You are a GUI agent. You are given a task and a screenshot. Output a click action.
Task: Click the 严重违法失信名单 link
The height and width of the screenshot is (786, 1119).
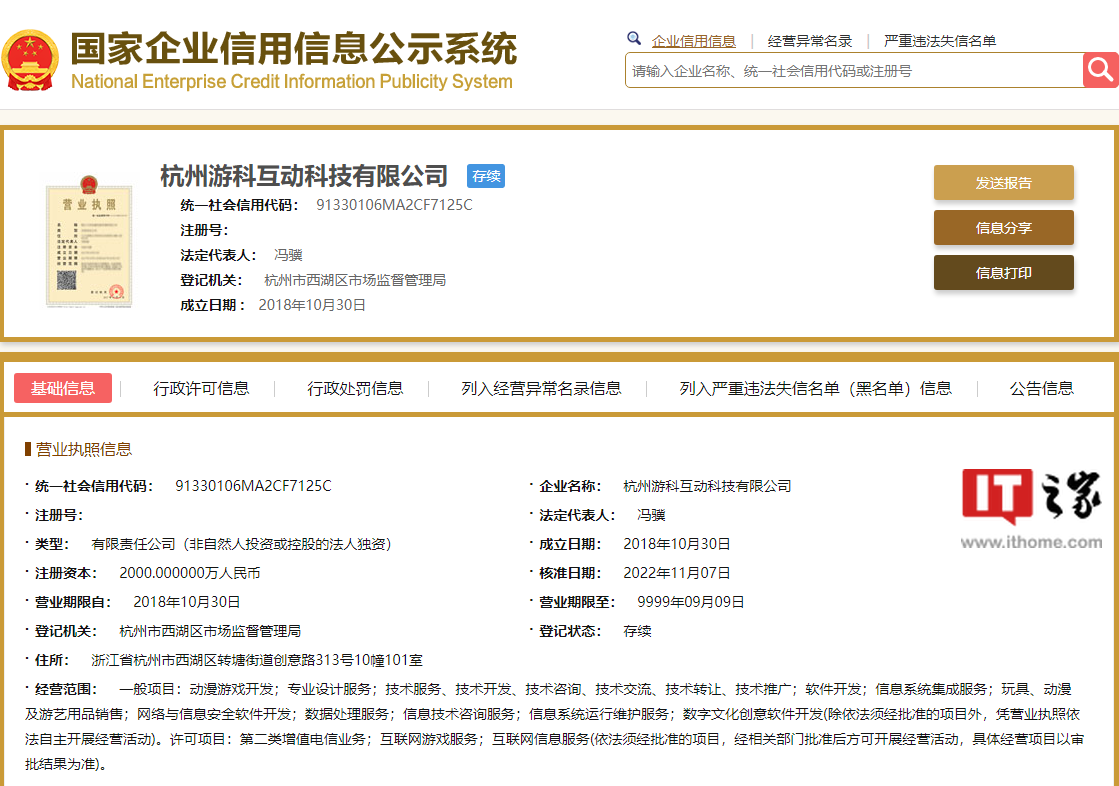[941, 40]
